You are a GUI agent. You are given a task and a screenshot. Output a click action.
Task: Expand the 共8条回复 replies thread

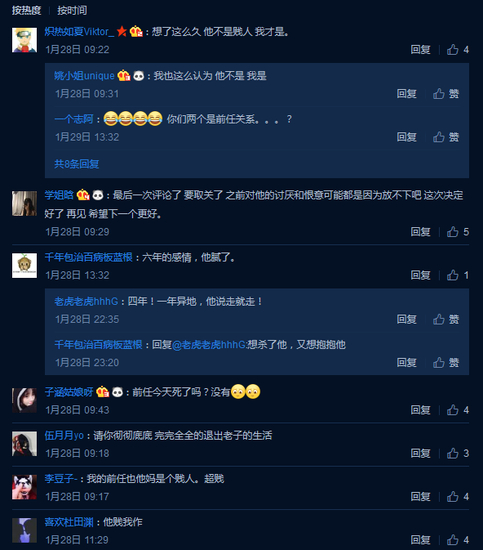tap(76, 164)
